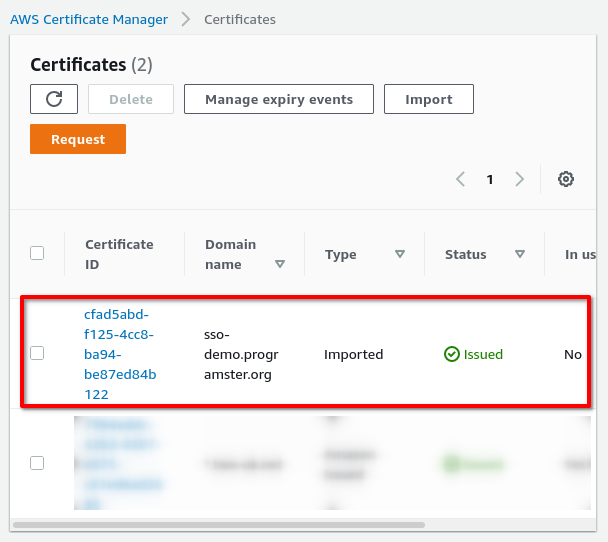The height and width of the screenshot is (542, 608).
Task: Click the horizontal scrollbar at bottom
Action: (219, 525)
